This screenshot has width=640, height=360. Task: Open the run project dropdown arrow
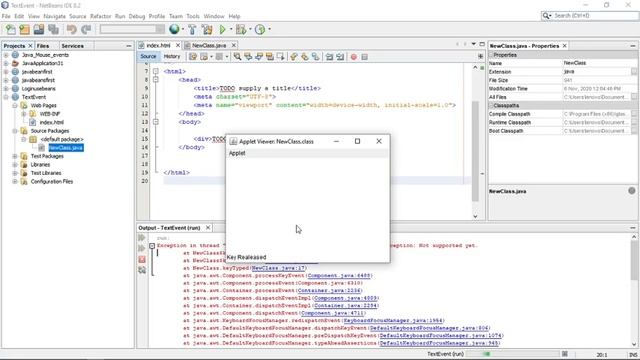coord(231,29)
